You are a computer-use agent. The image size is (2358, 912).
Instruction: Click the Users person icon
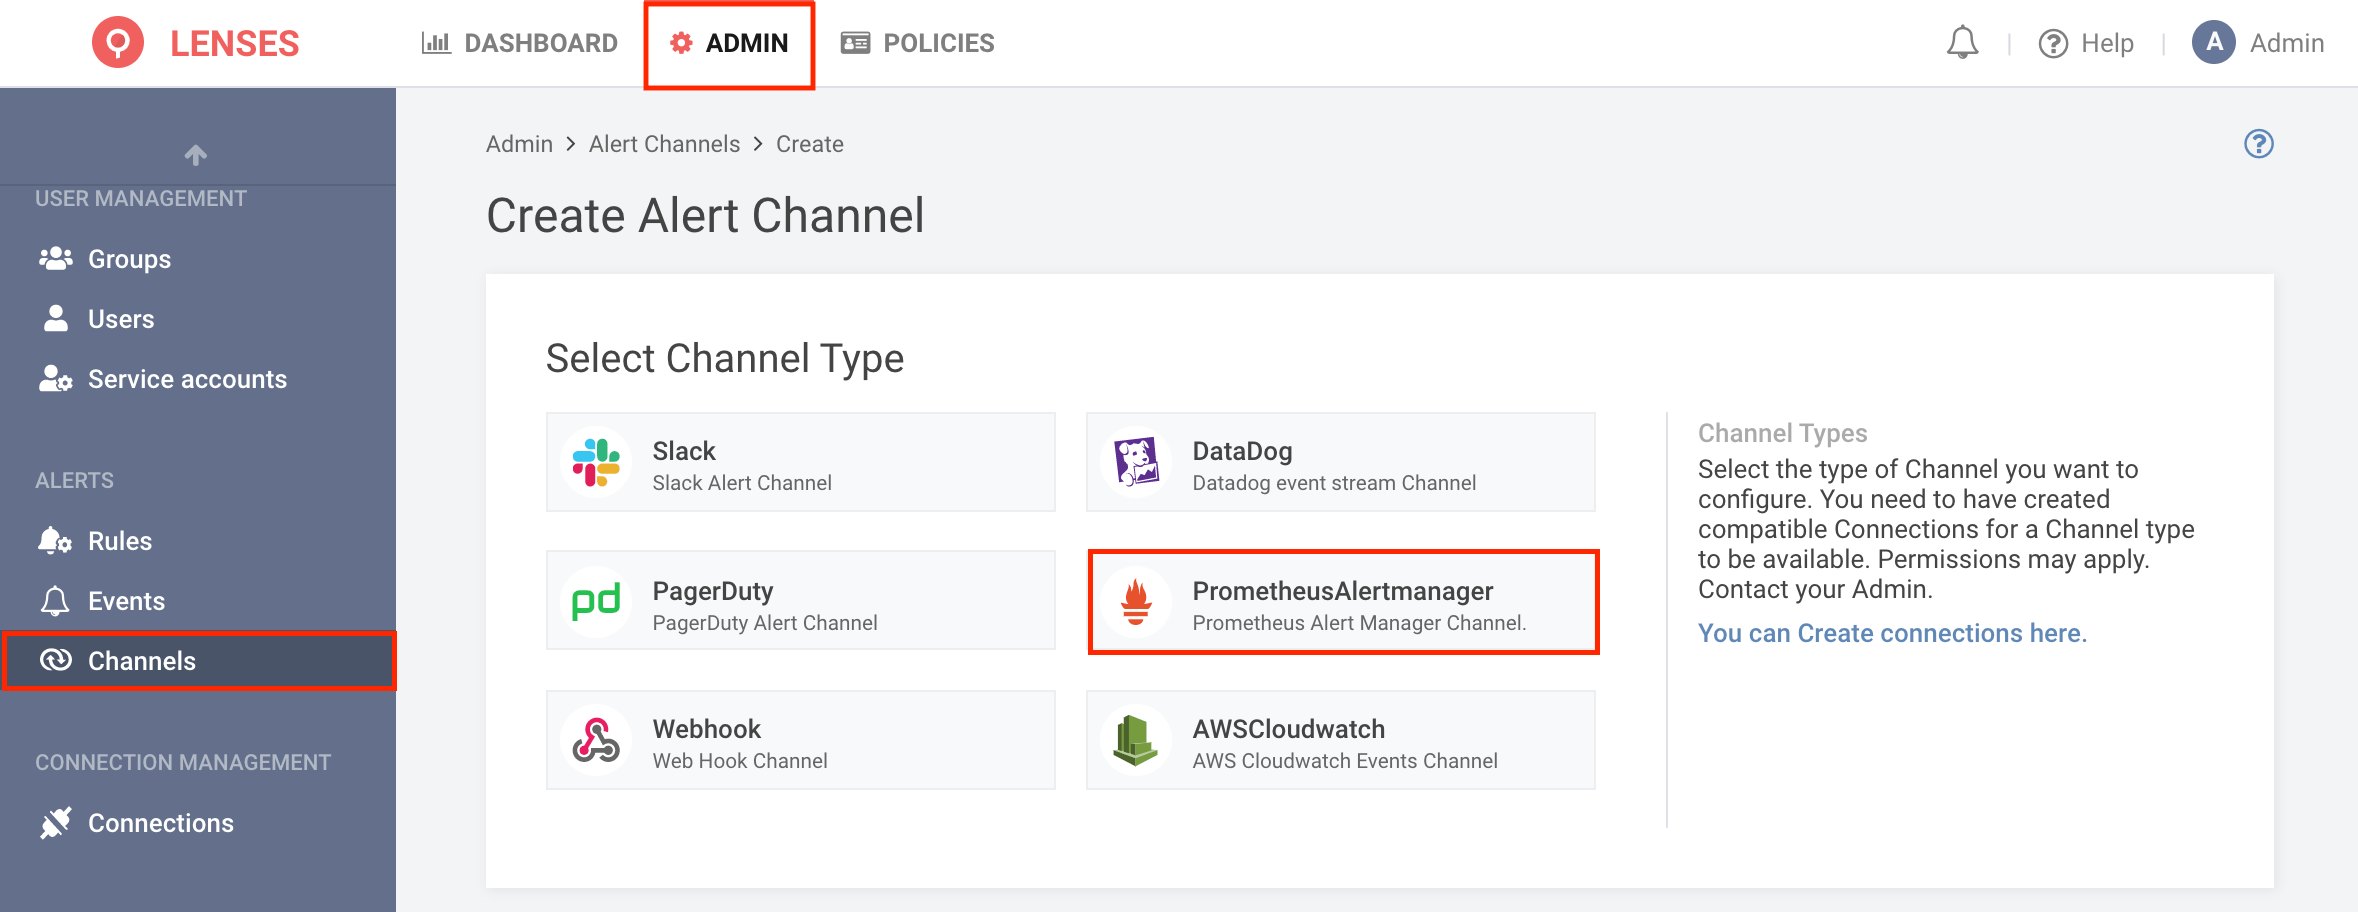coord(56,318)
